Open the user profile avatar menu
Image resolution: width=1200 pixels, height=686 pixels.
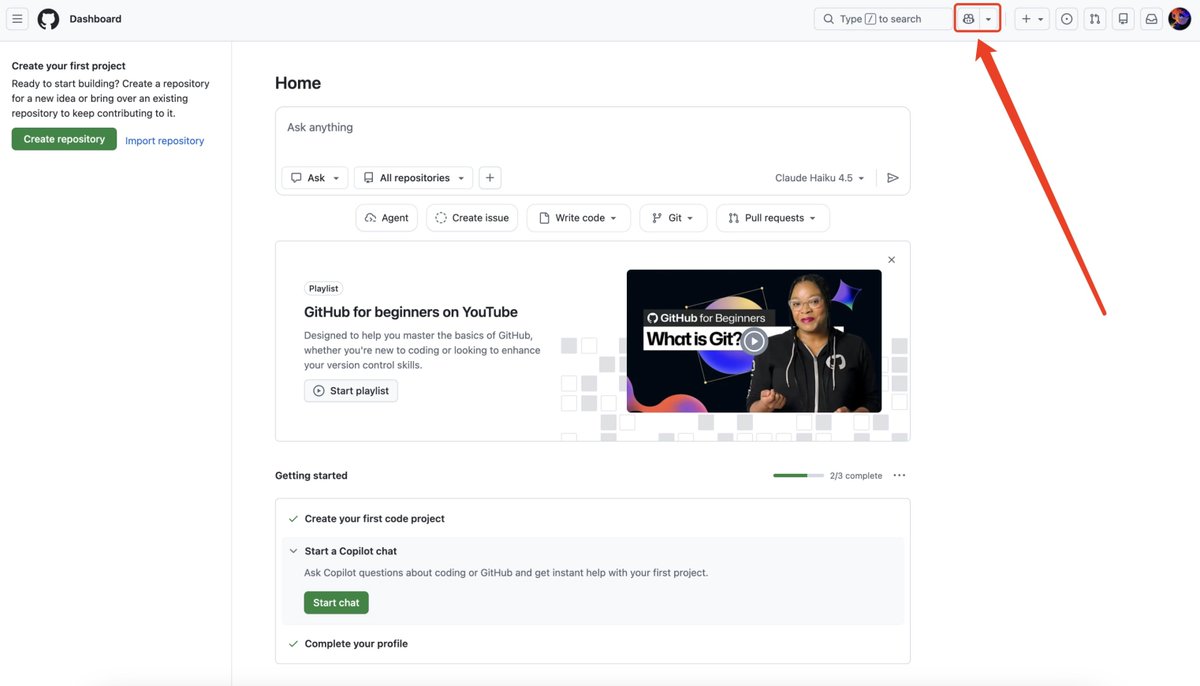(1179, 19)
